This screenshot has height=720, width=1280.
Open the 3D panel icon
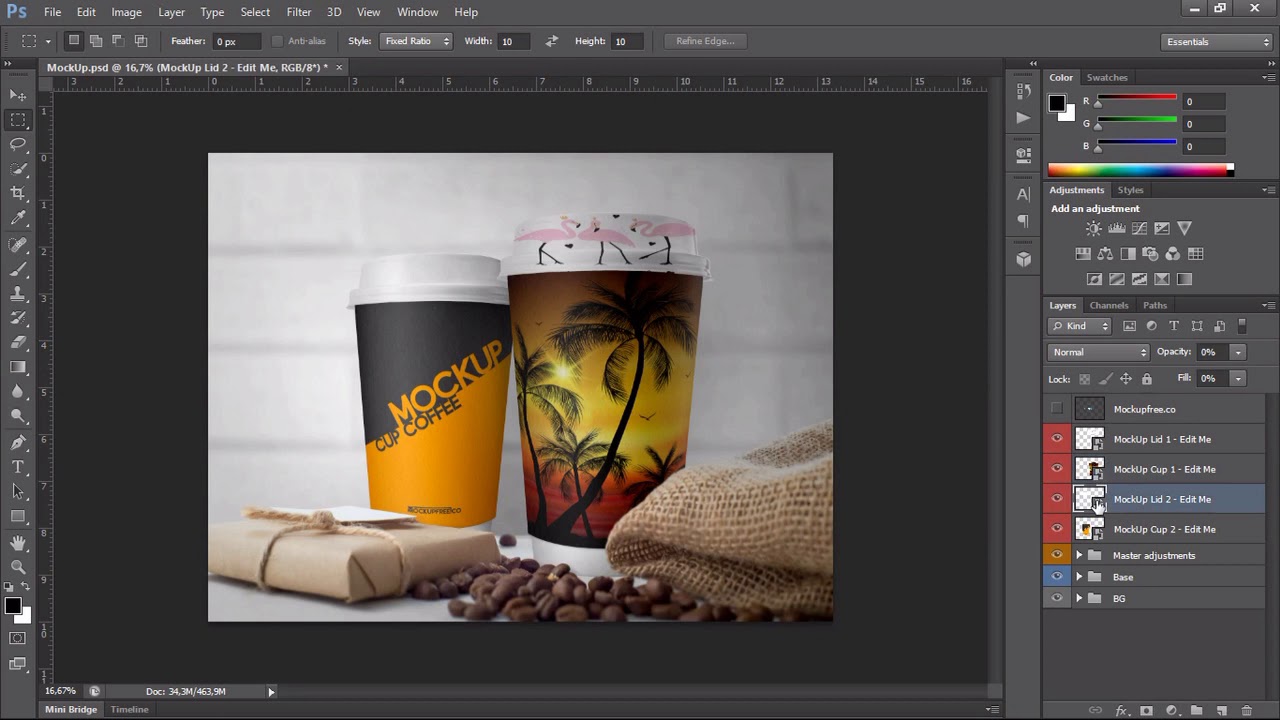1023,259
